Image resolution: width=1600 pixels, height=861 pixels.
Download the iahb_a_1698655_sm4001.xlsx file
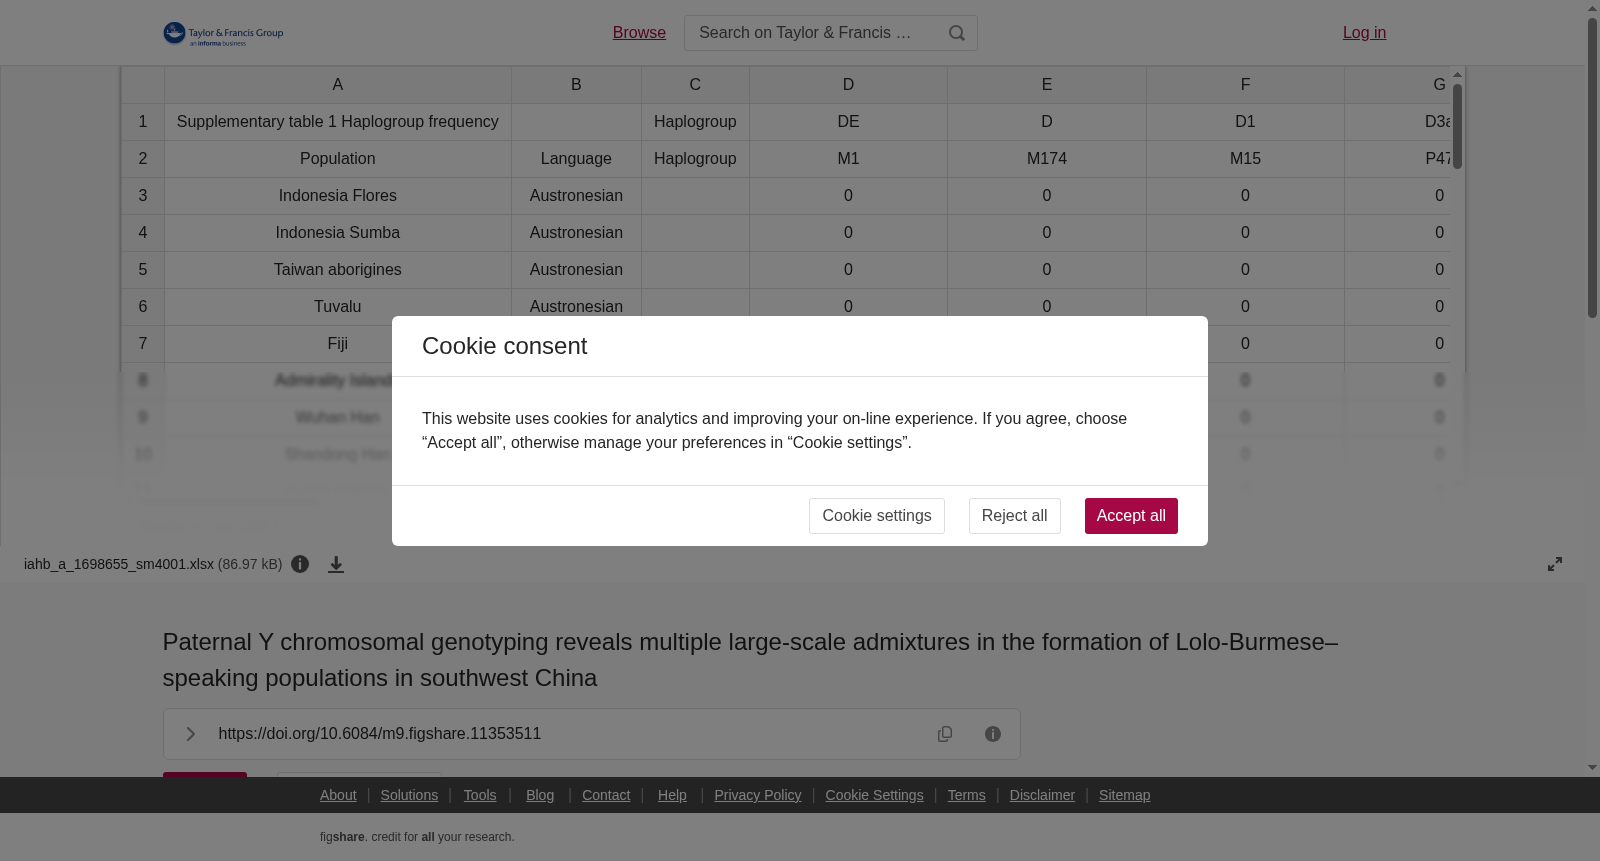click(x=336, y=565)
